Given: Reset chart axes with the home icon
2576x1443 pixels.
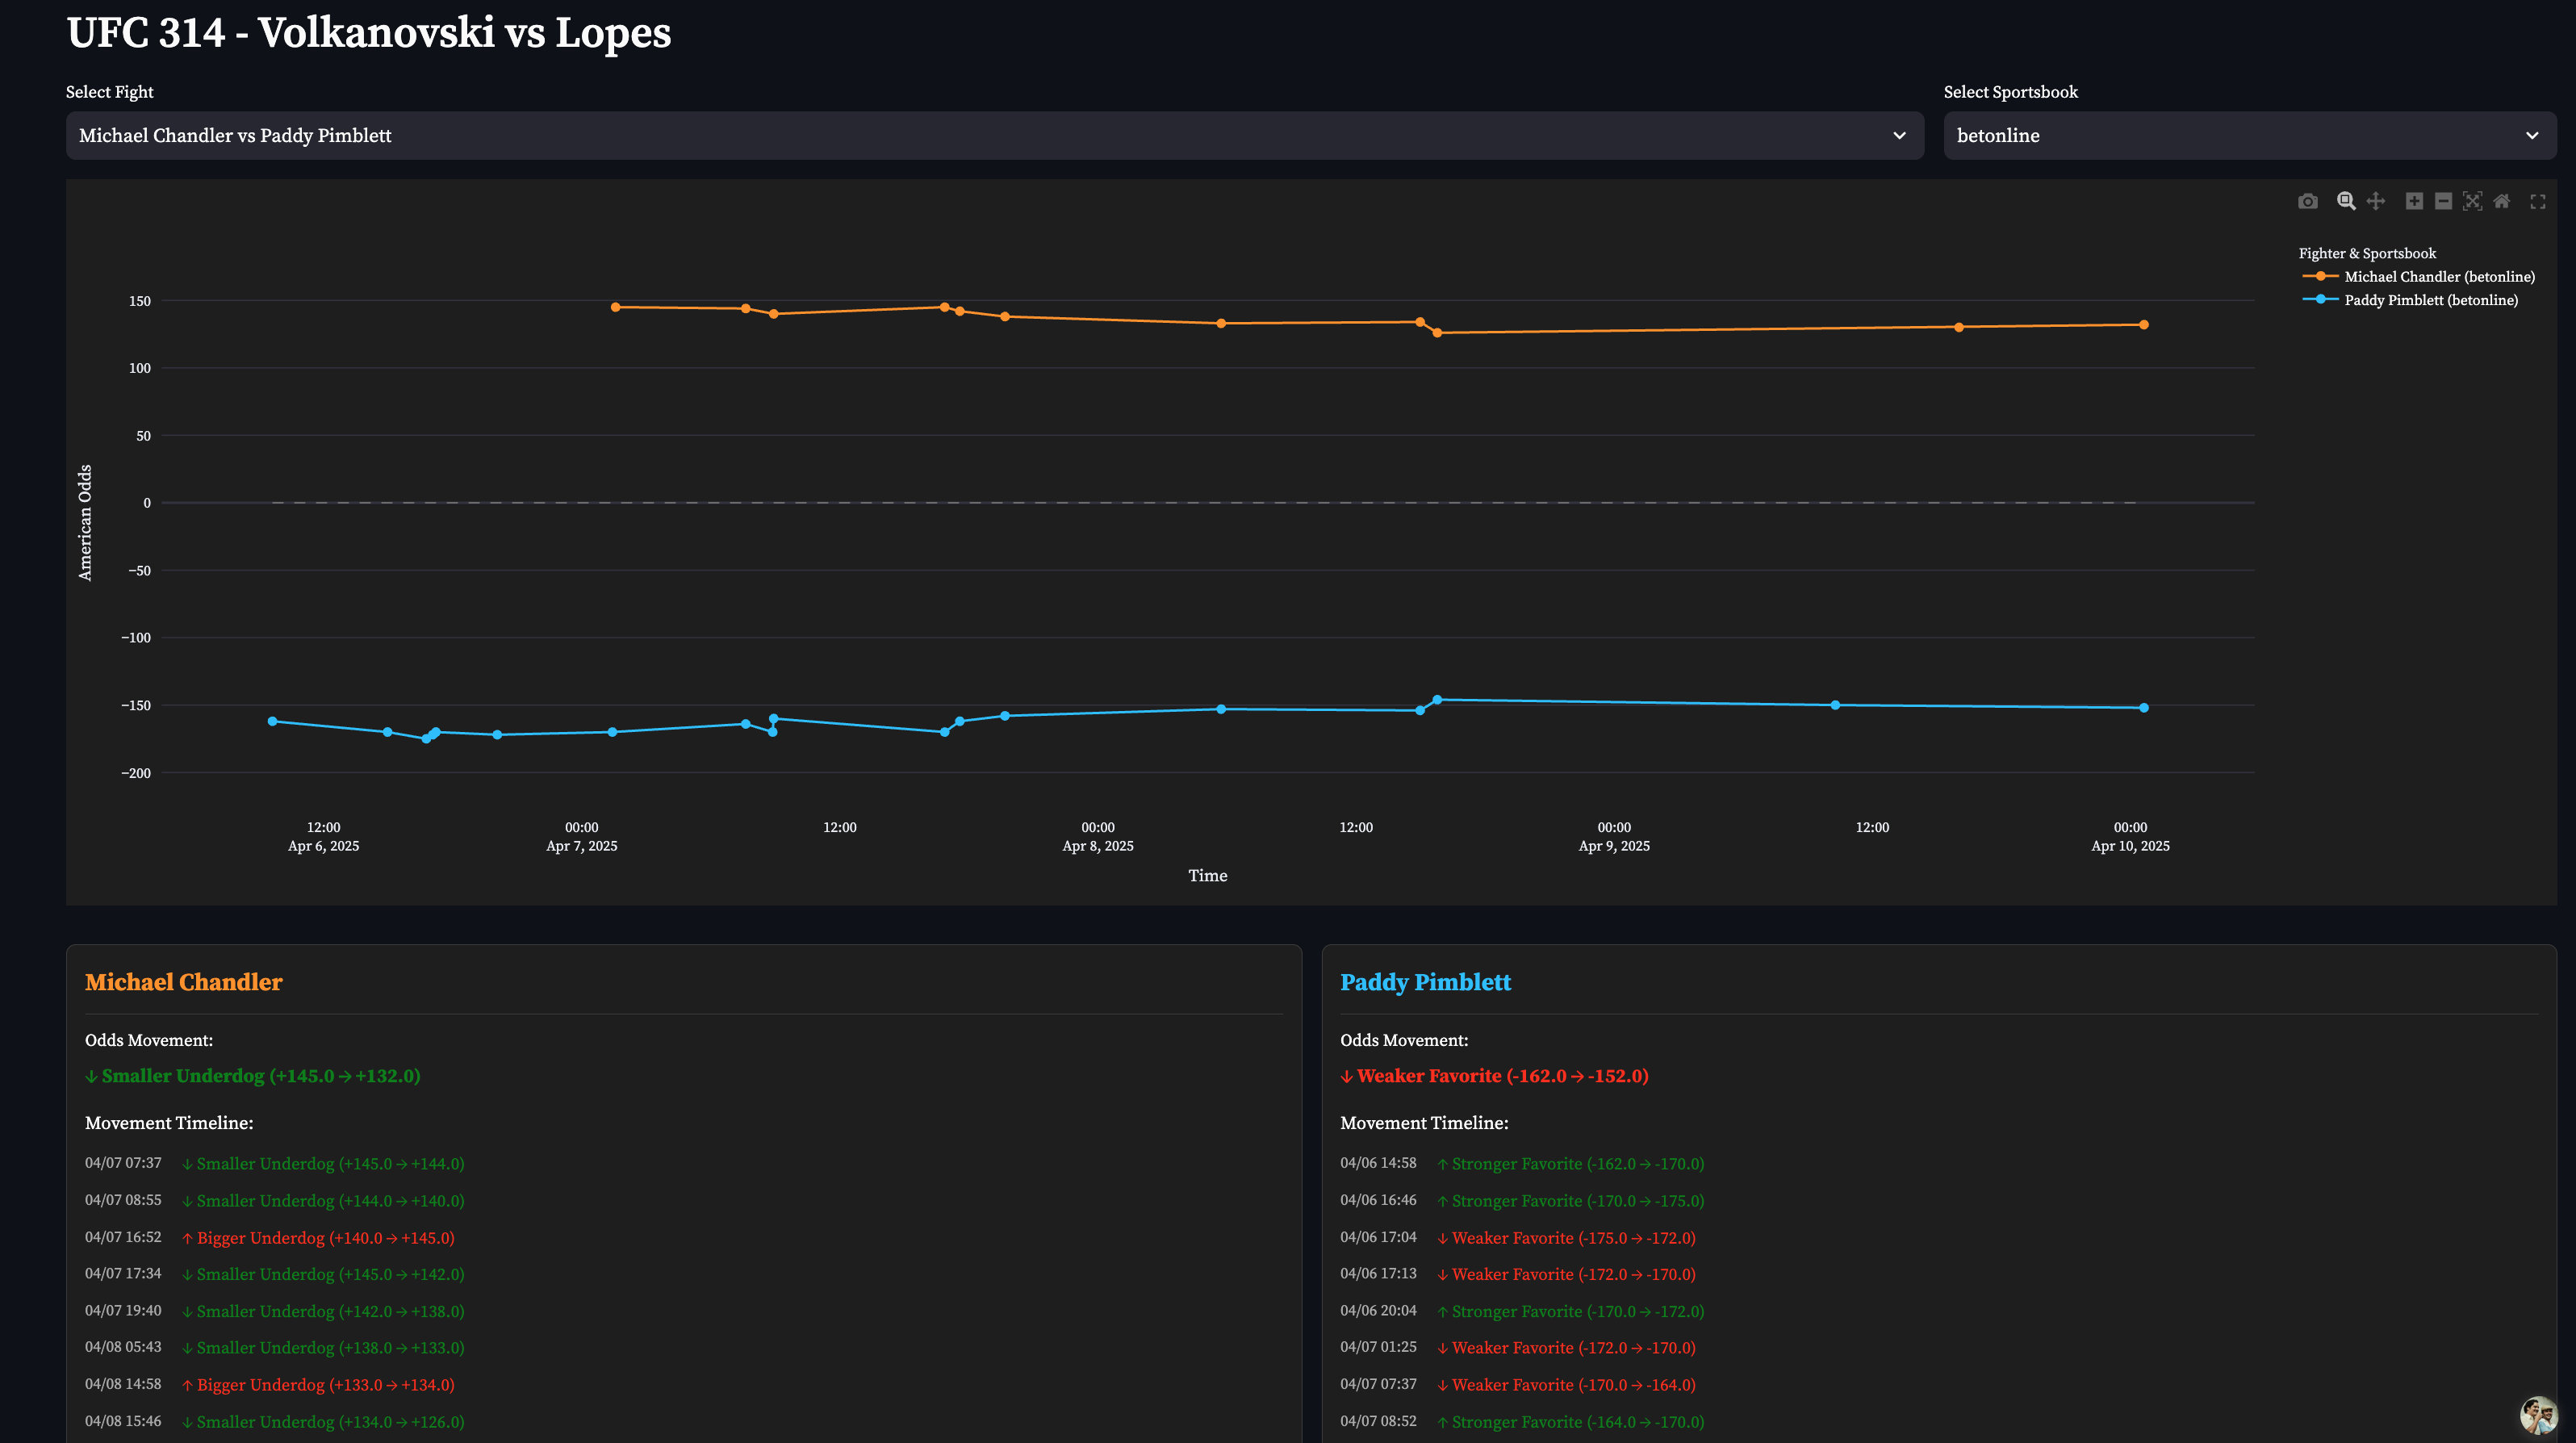Looking at the screenshot, I should (2500, 201).
